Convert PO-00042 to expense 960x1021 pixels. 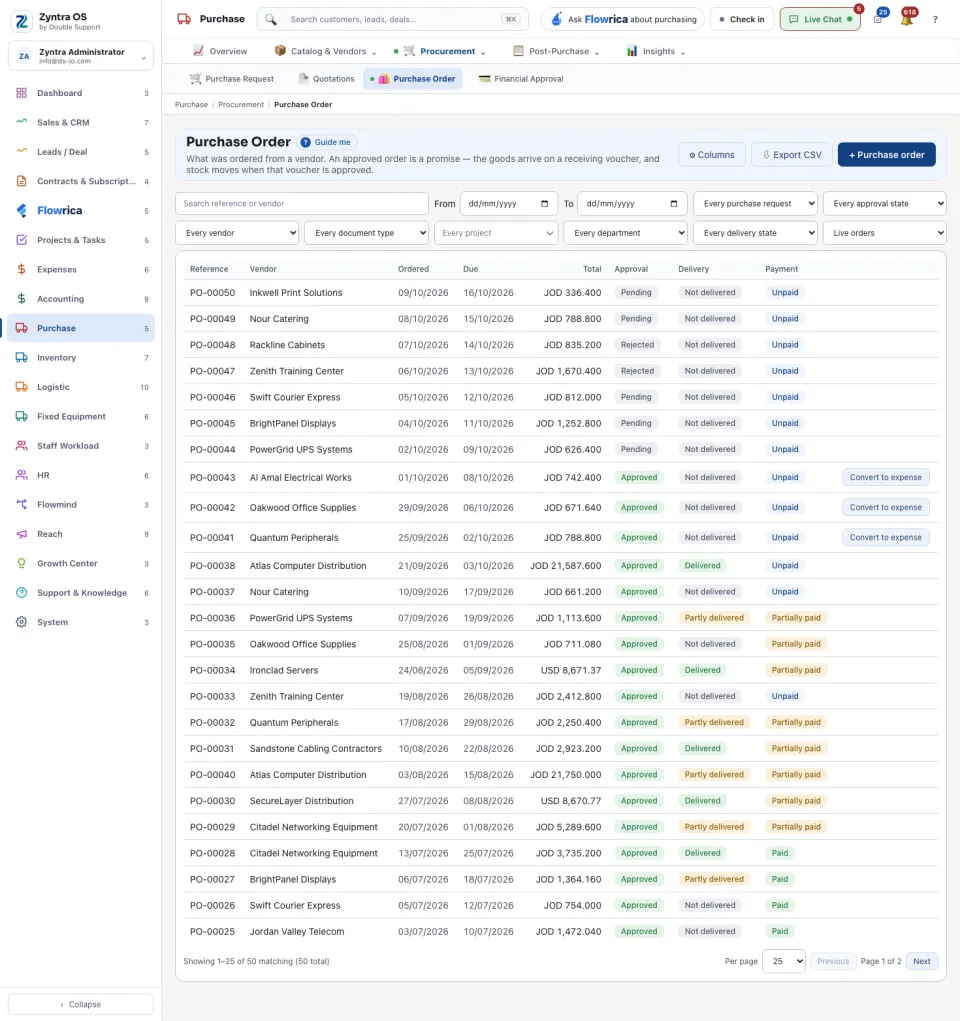pos(886,507)
